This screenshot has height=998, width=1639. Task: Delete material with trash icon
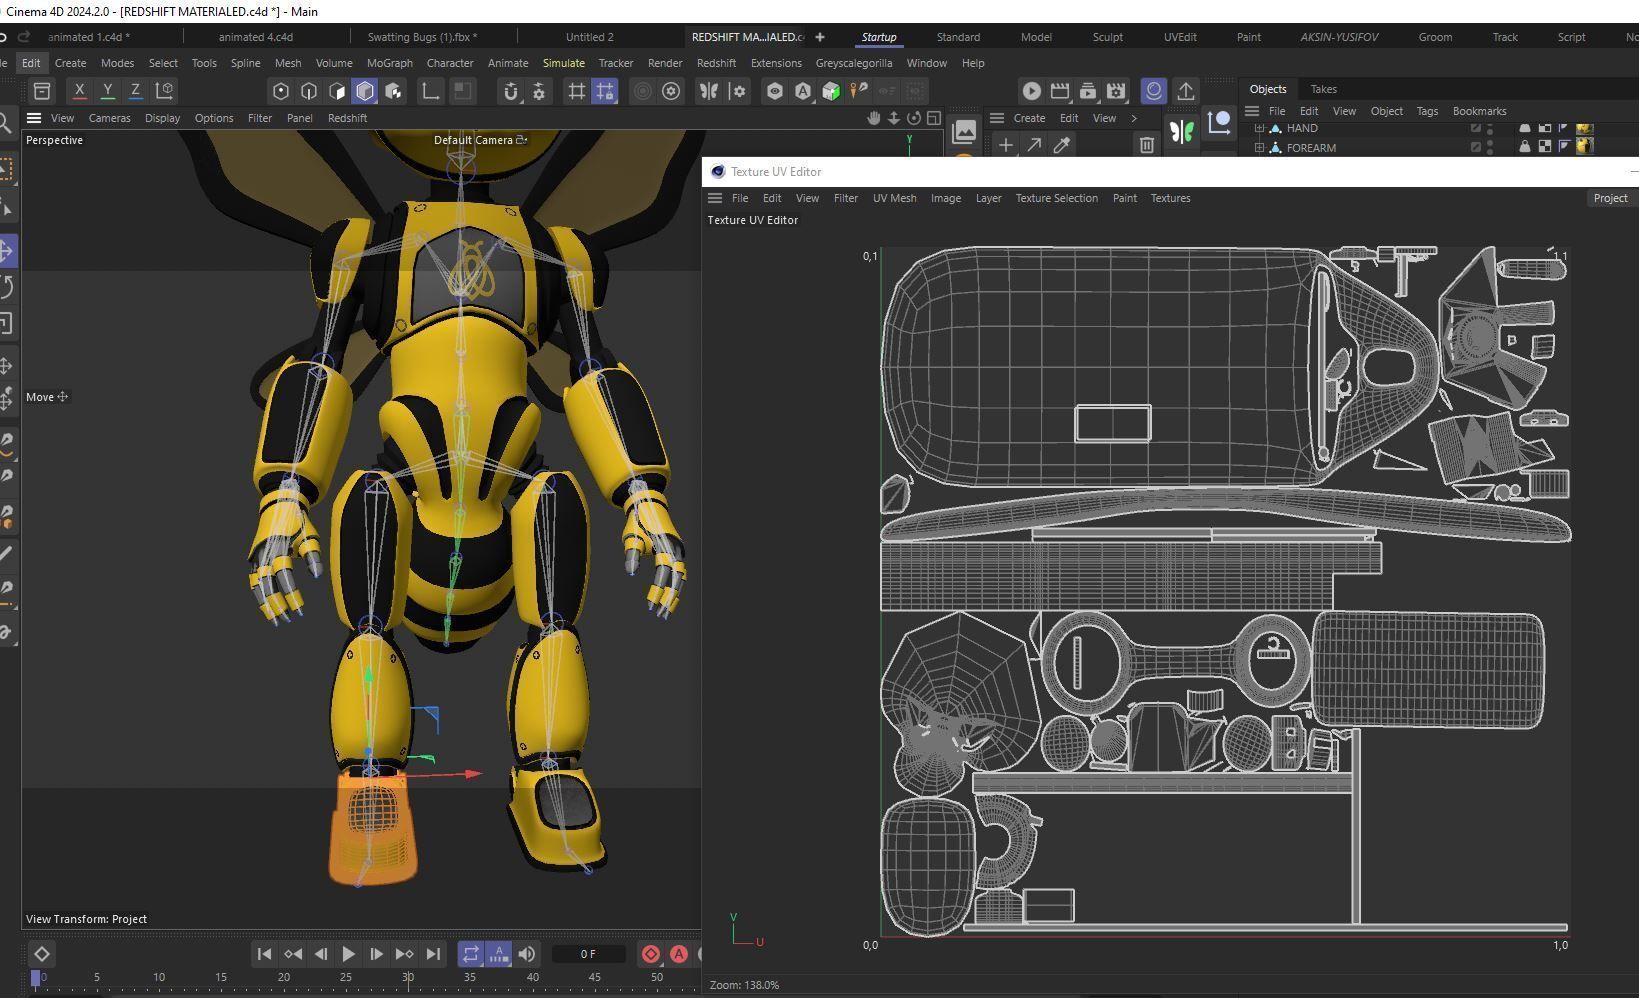click(x=1146, y=145)
